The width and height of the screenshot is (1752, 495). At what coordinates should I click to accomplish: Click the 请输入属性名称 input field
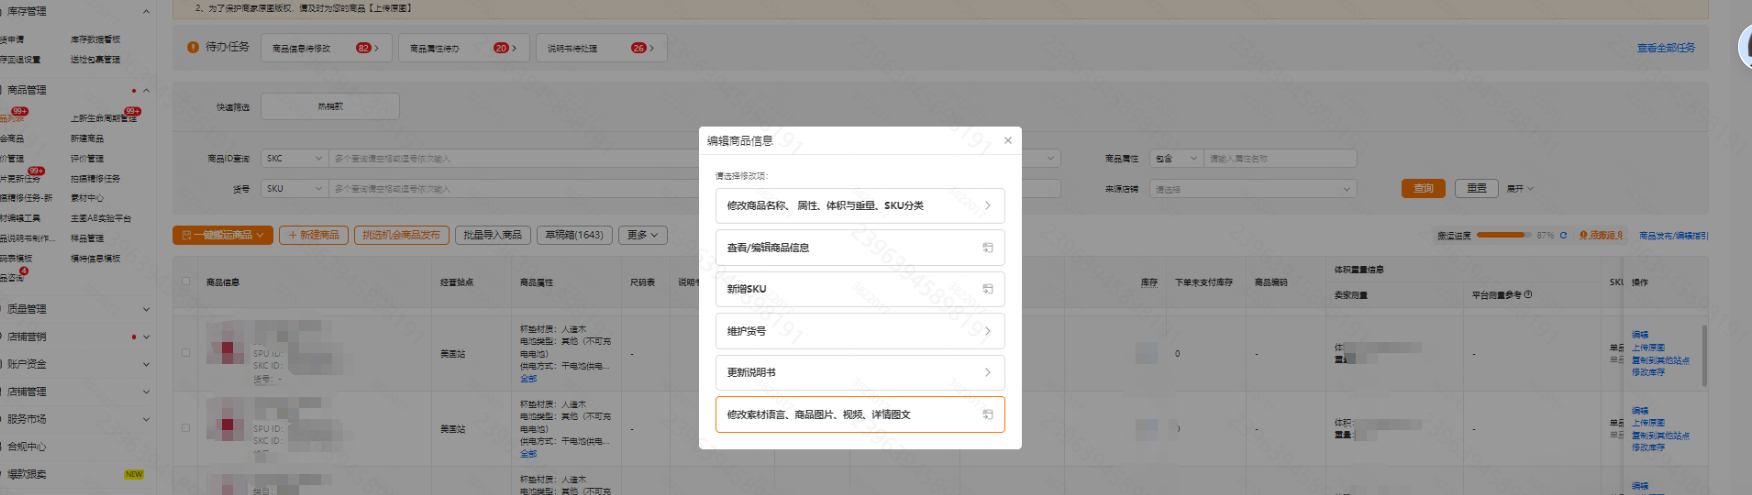coord(1280,158)
